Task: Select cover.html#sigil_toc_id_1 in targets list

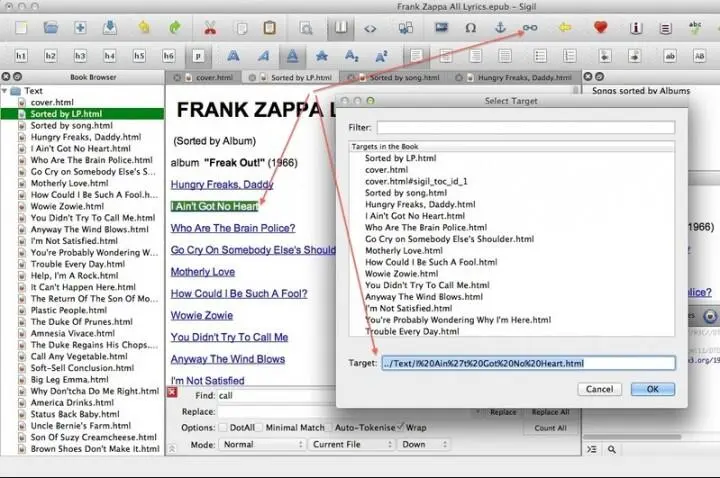Action: pyautogui.click(x=416, y=181)
